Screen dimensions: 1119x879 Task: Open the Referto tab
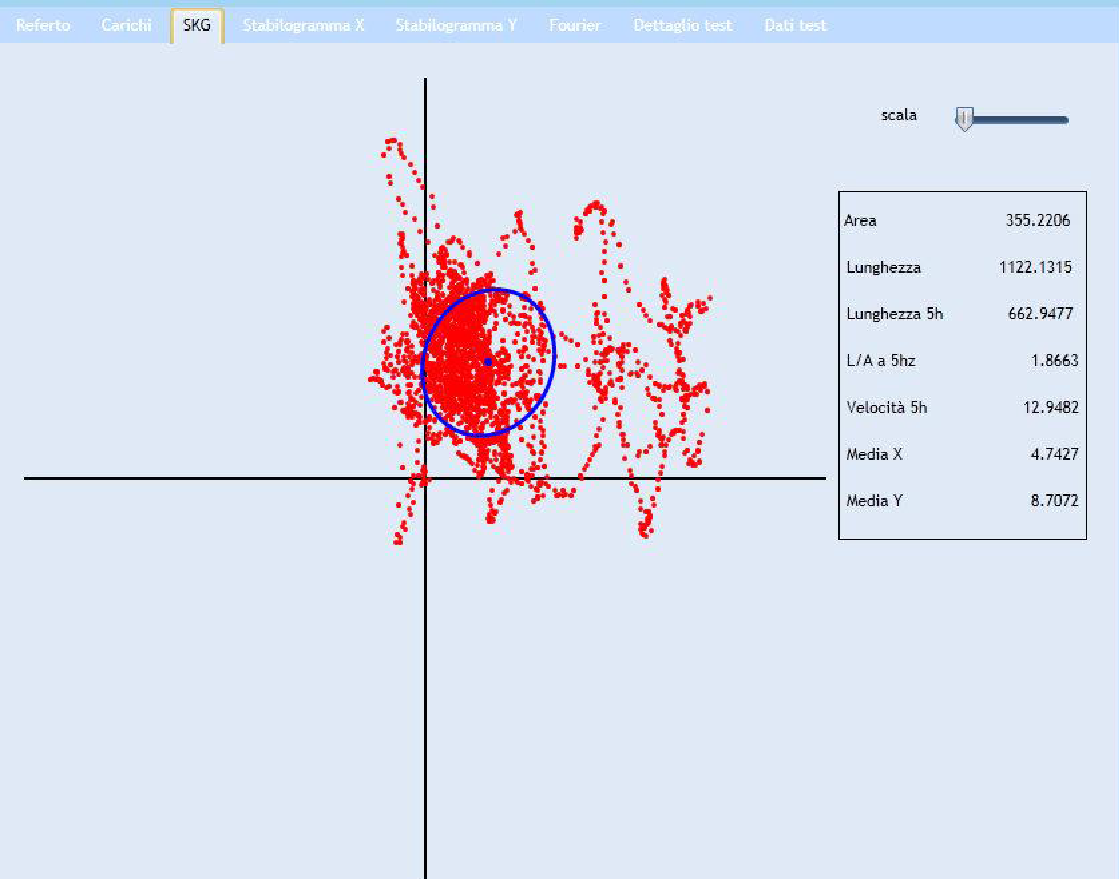43,26
